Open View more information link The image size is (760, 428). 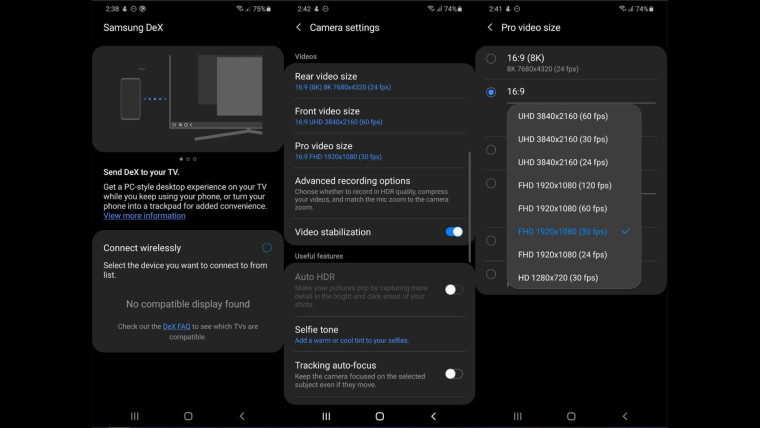pos(144,216)
